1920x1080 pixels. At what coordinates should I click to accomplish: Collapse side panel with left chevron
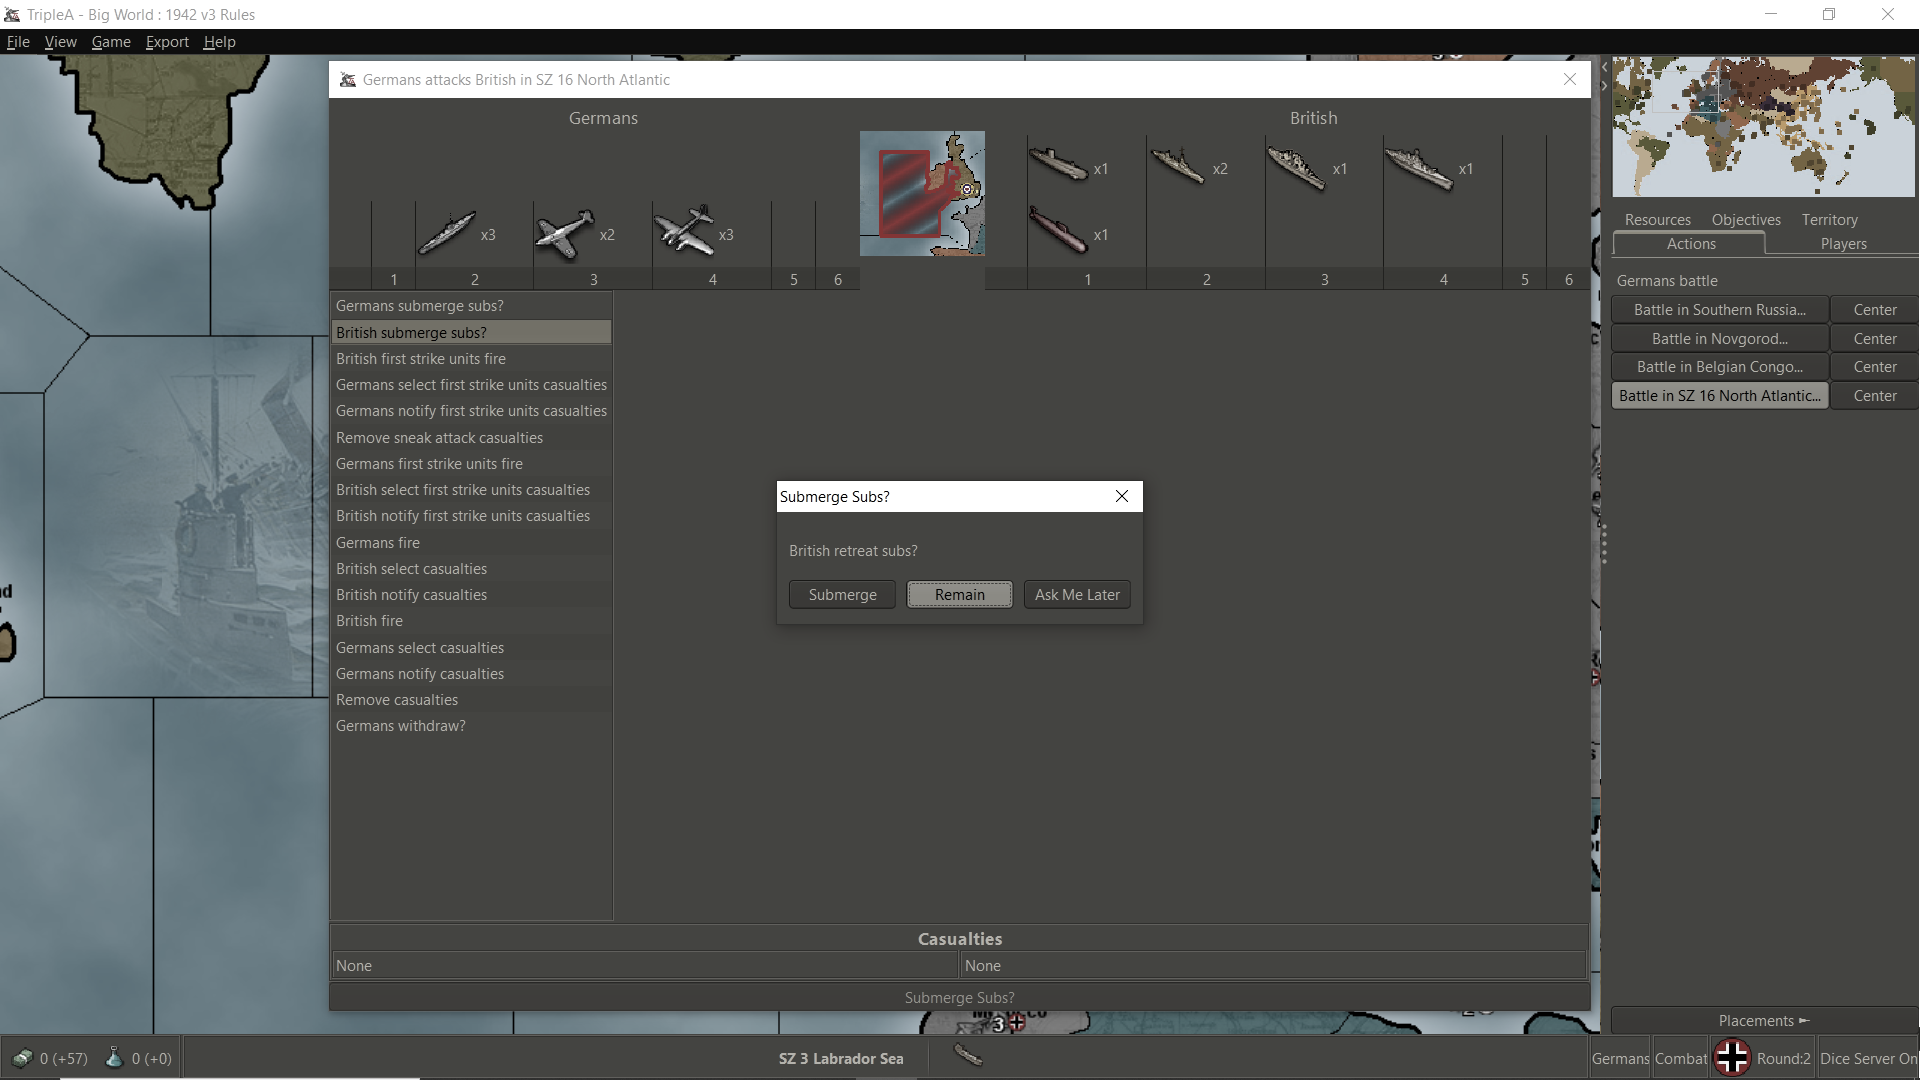(x=1604, y=67)
